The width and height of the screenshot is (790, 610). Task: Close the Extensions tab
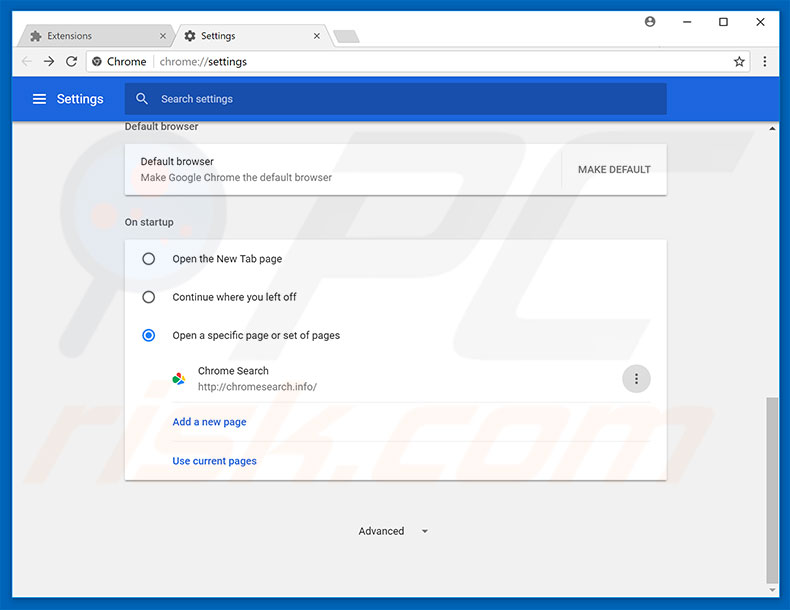(x=163, y=36)
